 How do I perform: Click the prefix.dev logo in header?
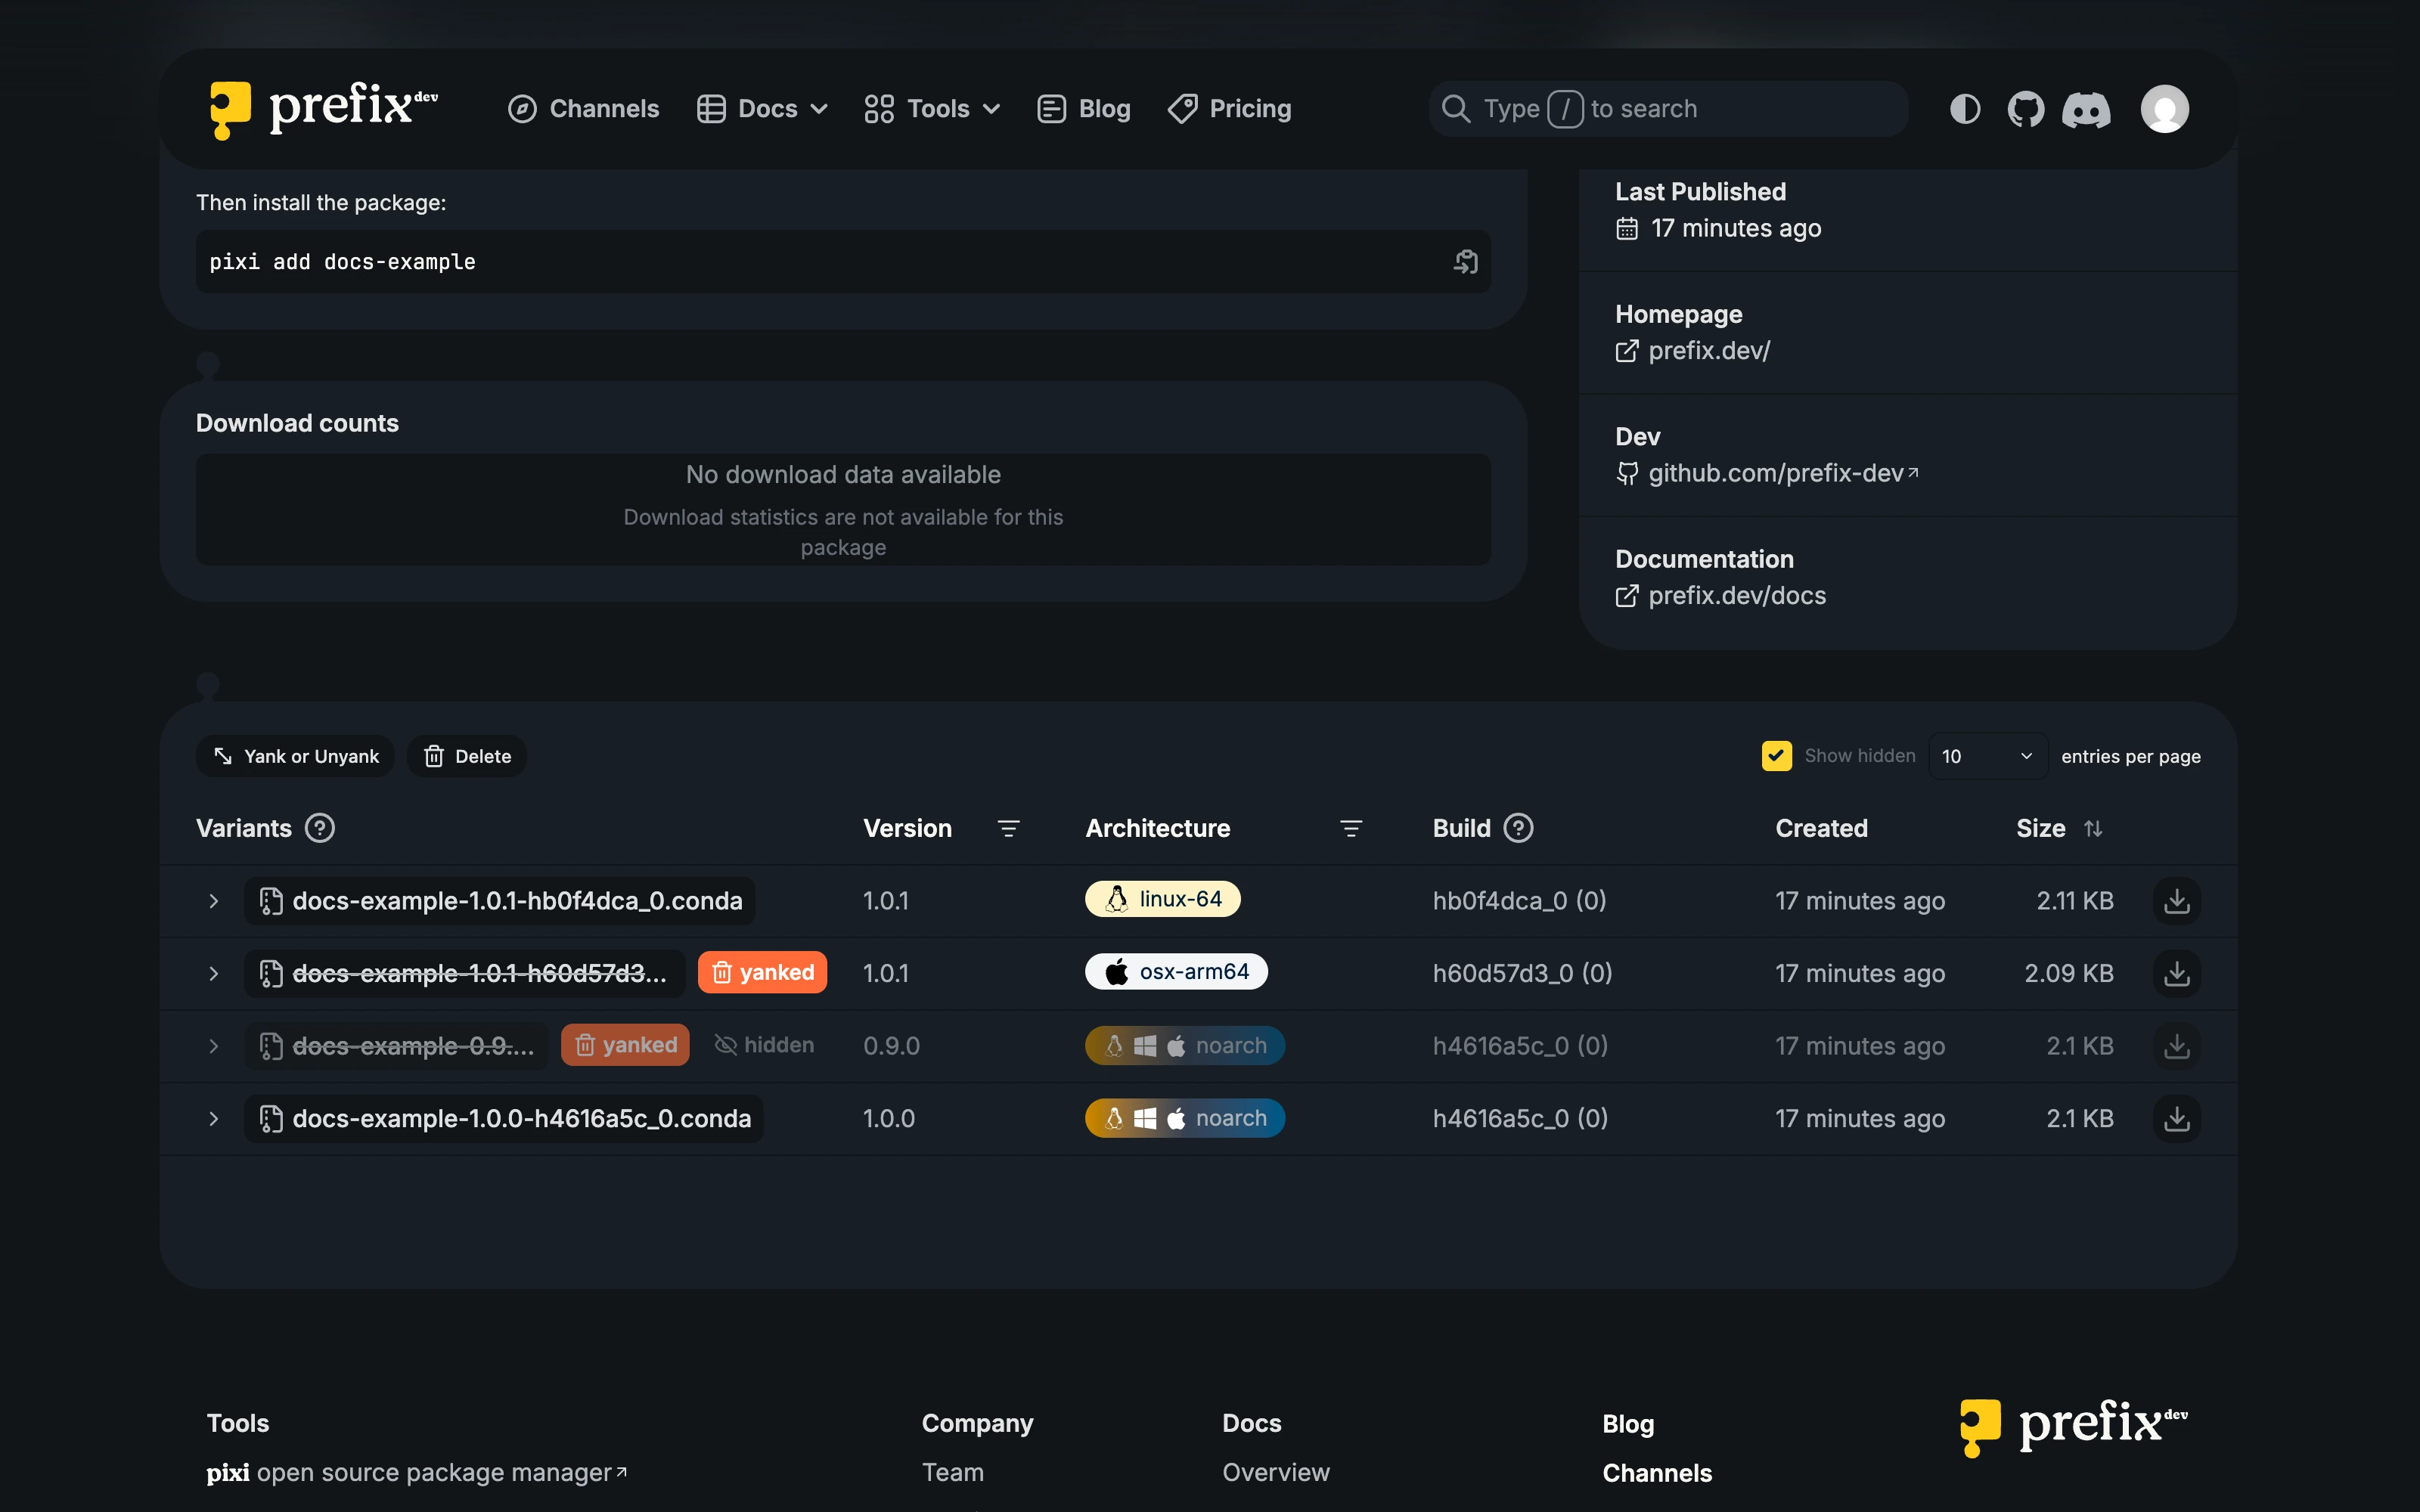(323, 109)
